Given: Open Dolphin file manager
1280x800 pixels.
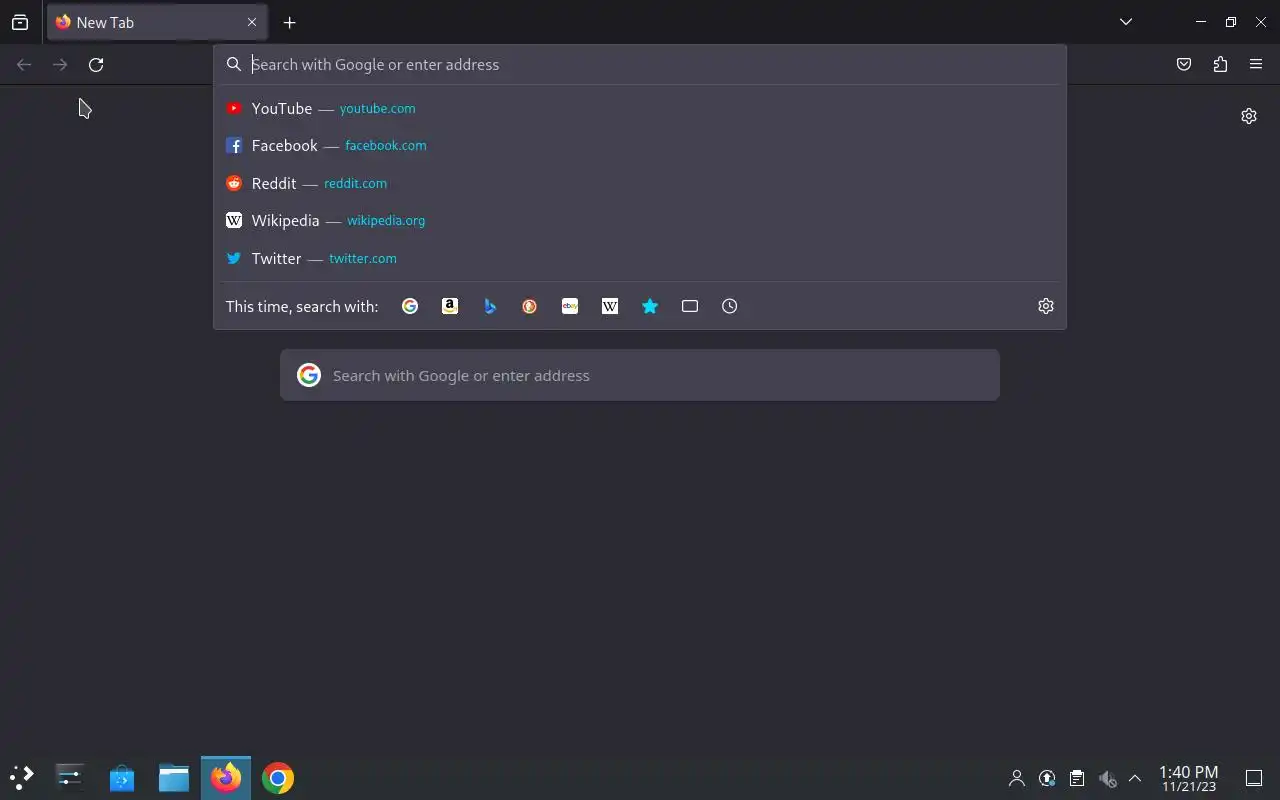Looking at the screenshot, I should click(174, 777).
